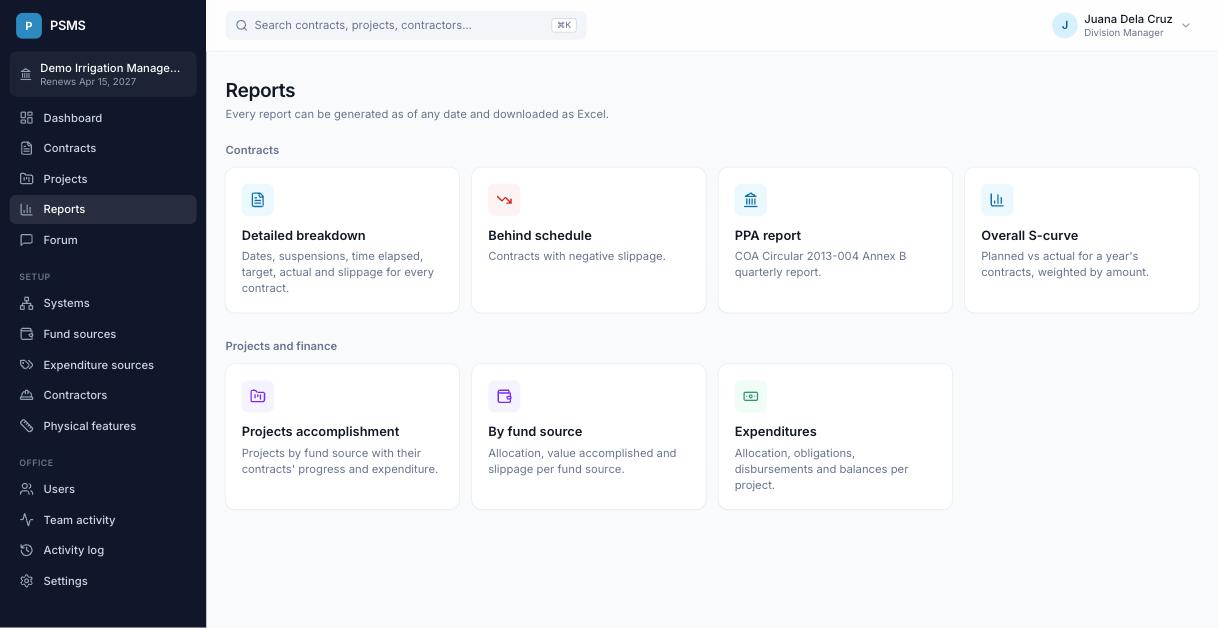This screenshot has height=628, width=1218.
Task: Click the Expenditures banknote icon
Action: [751, 396]
